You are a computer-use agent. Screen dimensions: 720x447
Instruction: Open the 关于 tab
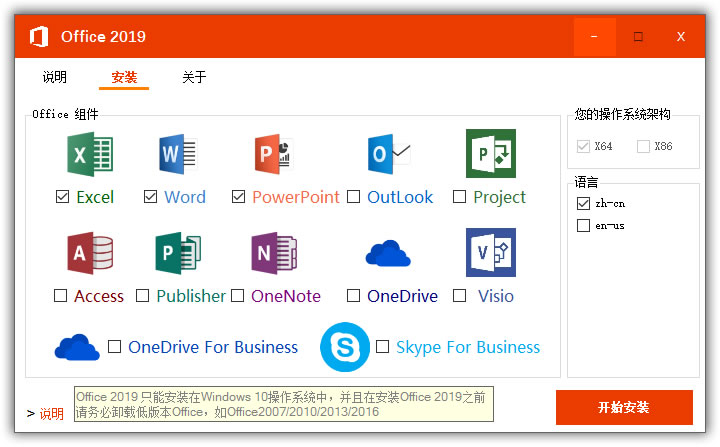(x=194, y=77)
